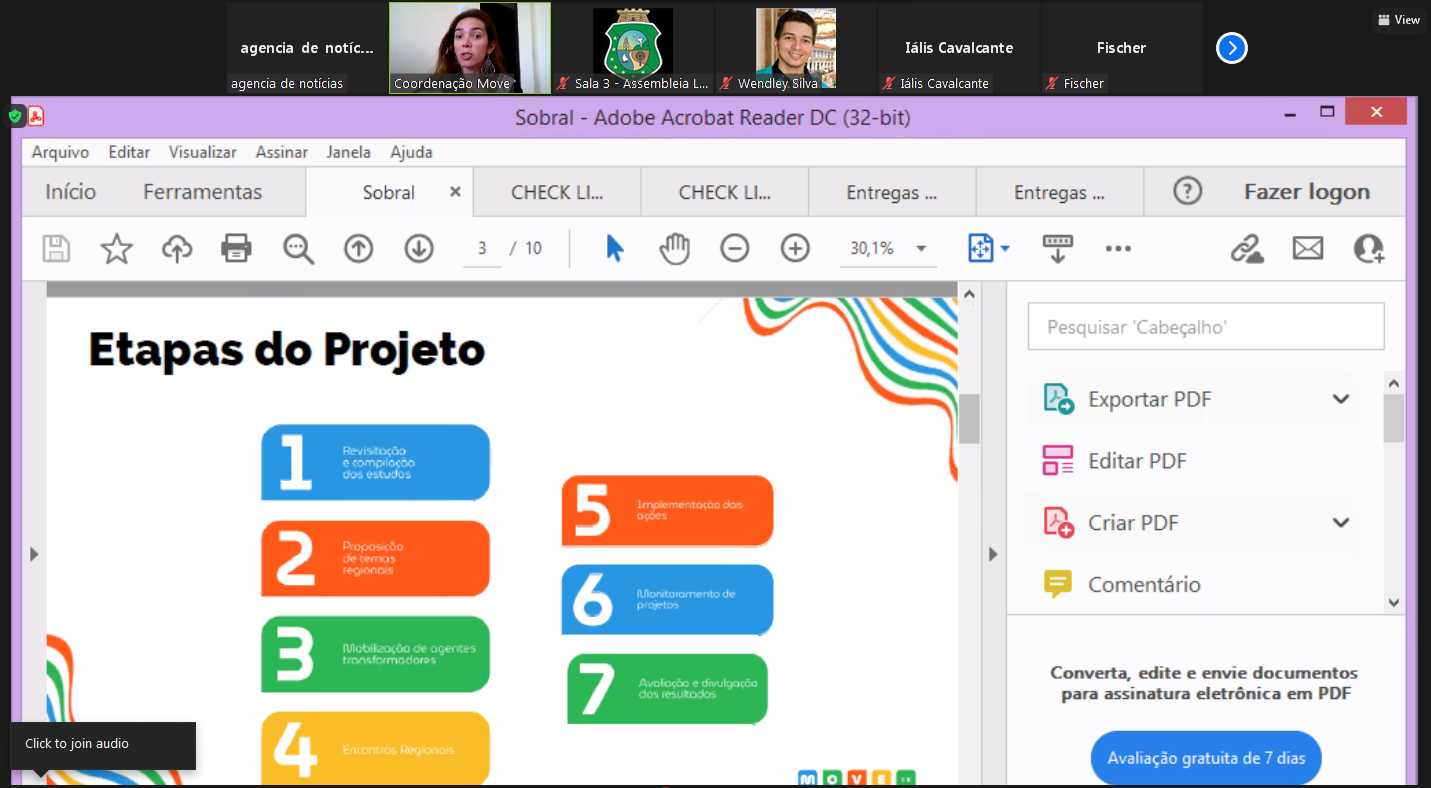Open the 30,1% zoom level dropdown
Screen dimensions: 1431x788
(921, 249)
